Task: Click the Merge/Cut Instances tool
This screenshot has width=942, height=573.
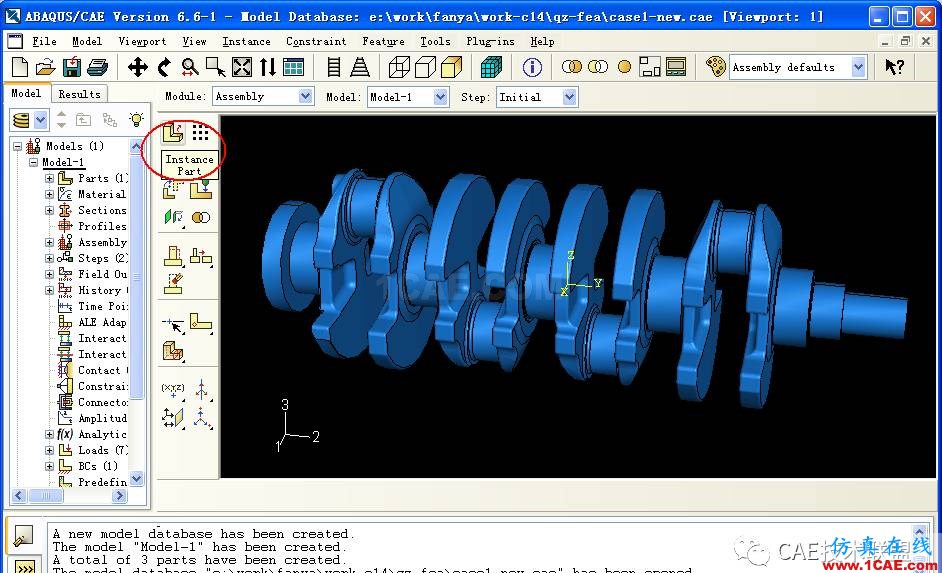Action: point(201,217)
